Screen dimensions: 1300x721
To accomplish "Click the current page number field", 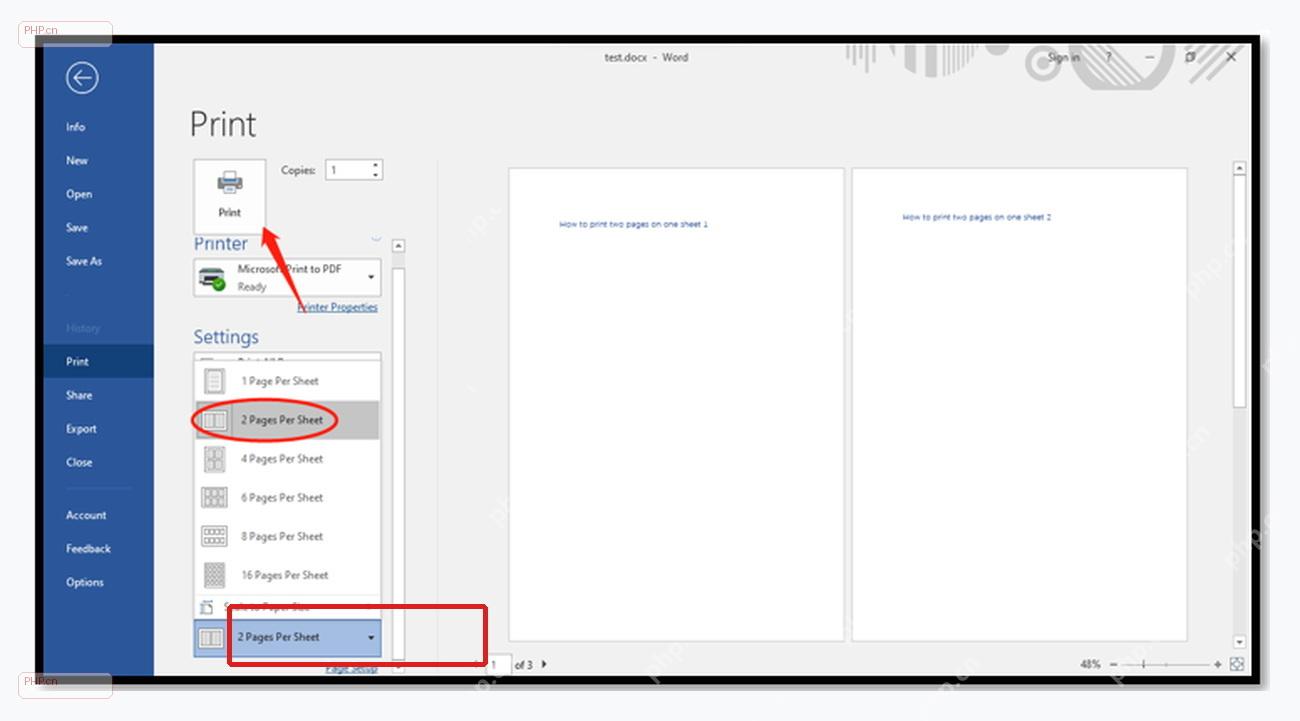I will click(496, 664).
